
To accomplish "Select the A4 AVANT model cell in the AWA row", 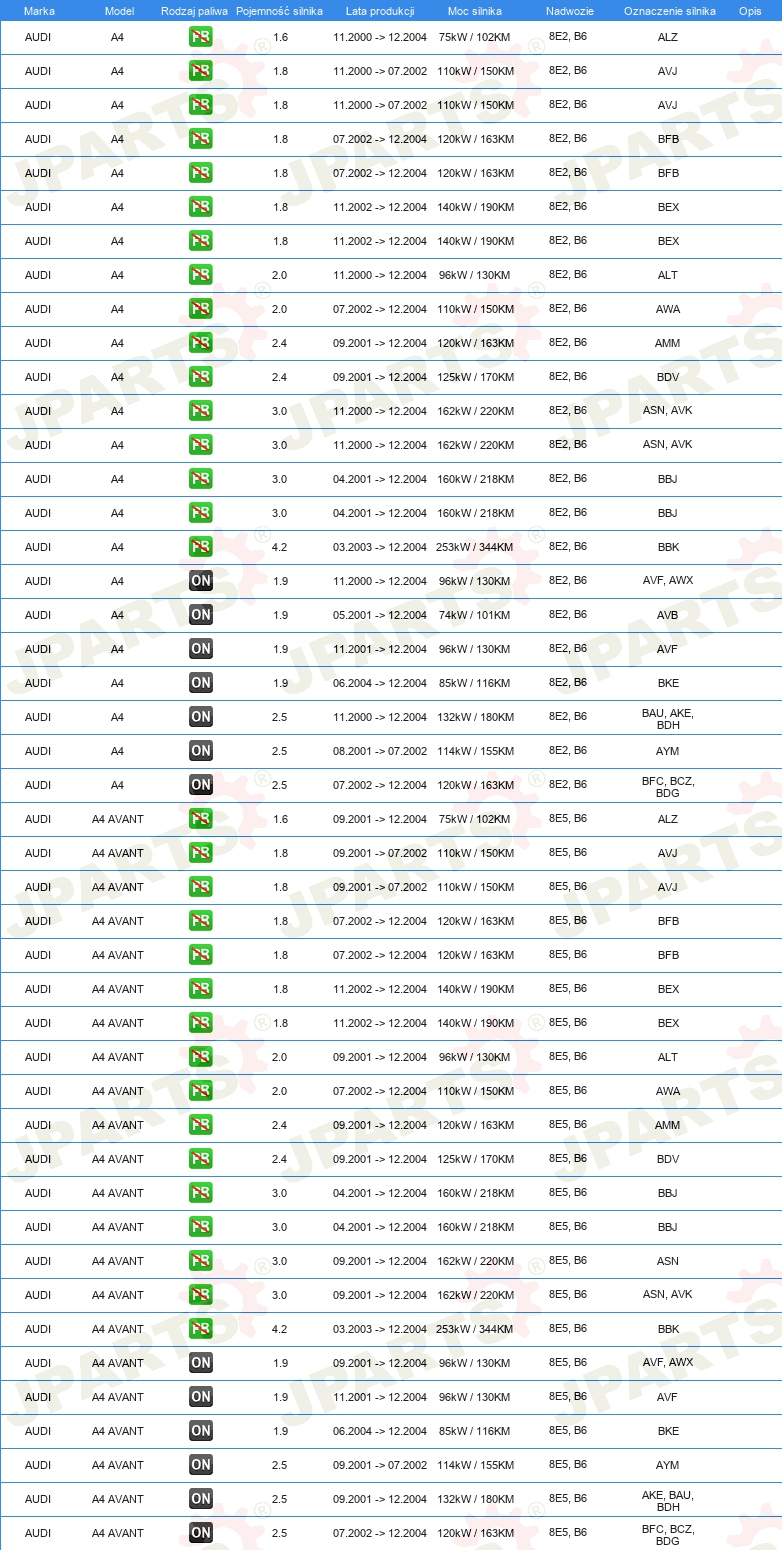I will click(x=118, y=1092).
